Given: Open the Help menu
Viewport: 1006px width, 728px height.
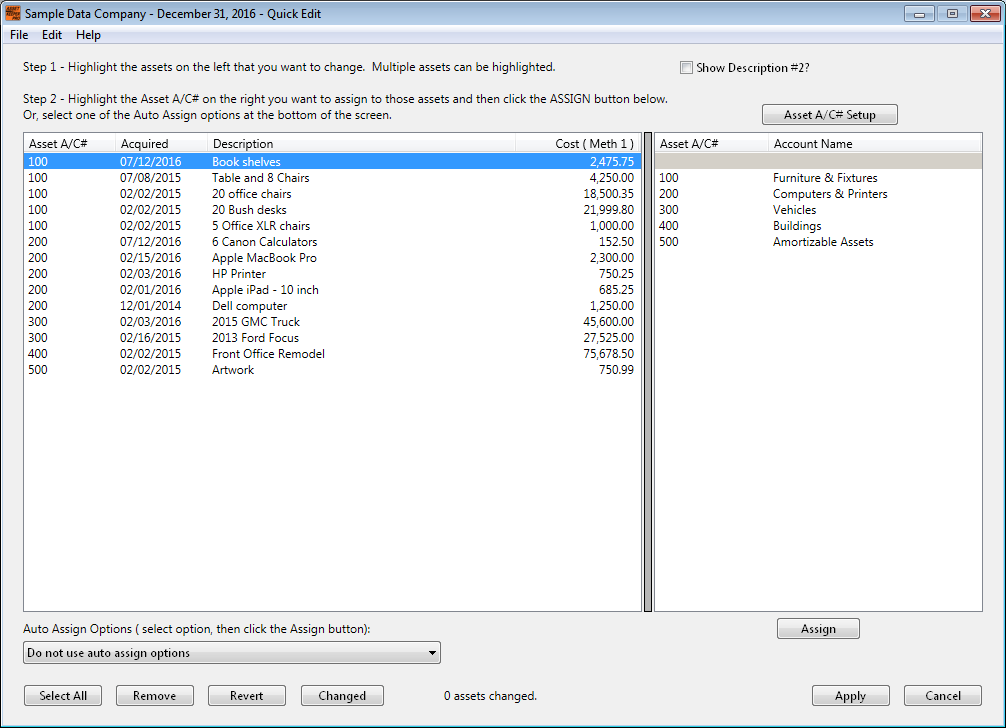Looking at the screenshot, I should pyautogui.click(x=89, y=35).
